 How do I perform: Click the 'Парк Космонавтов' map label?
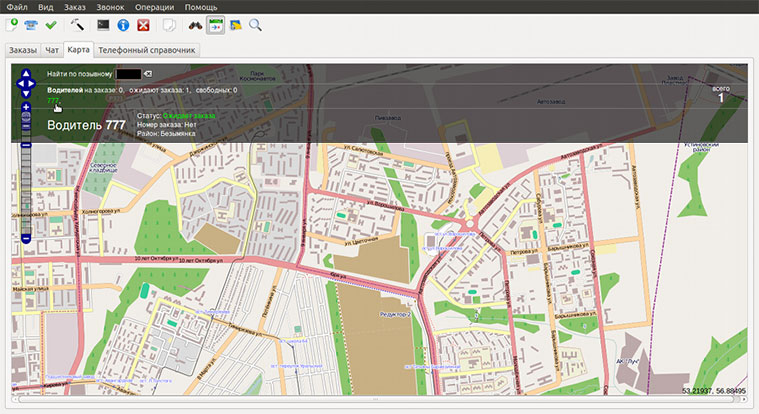(x=258, y=76)
